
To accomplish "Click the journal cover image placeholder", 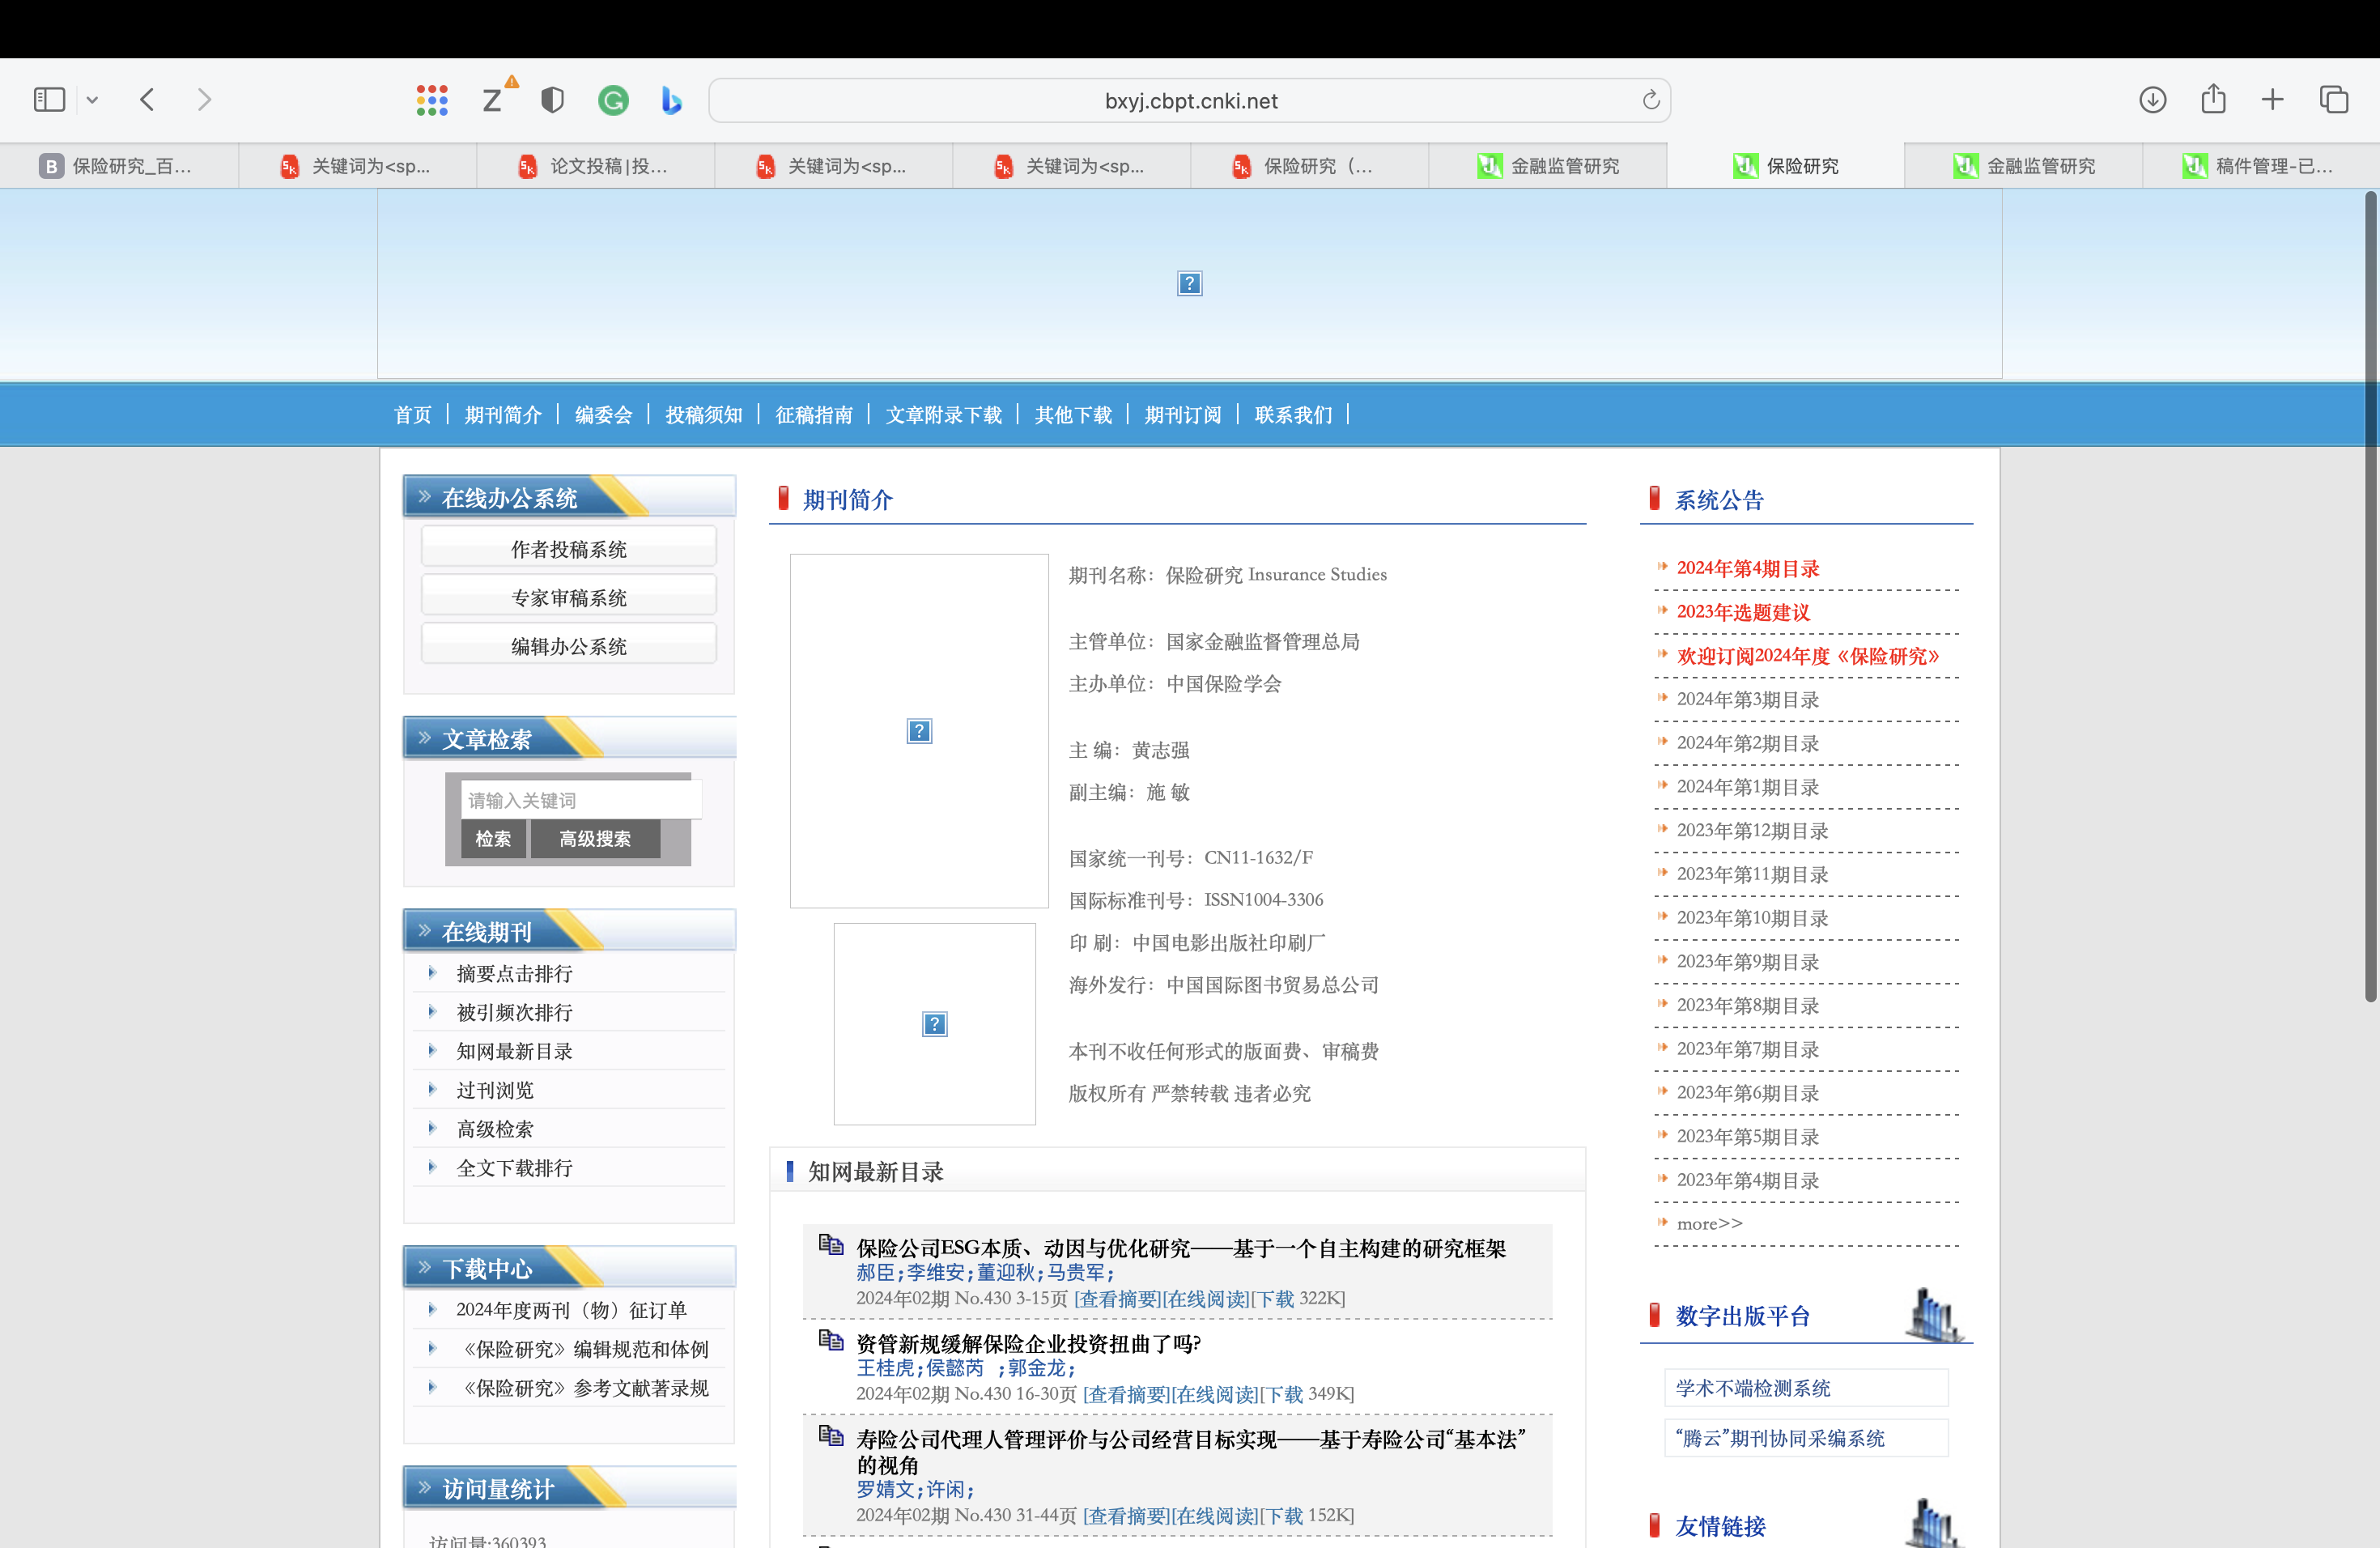I will [x=919, y=731].
